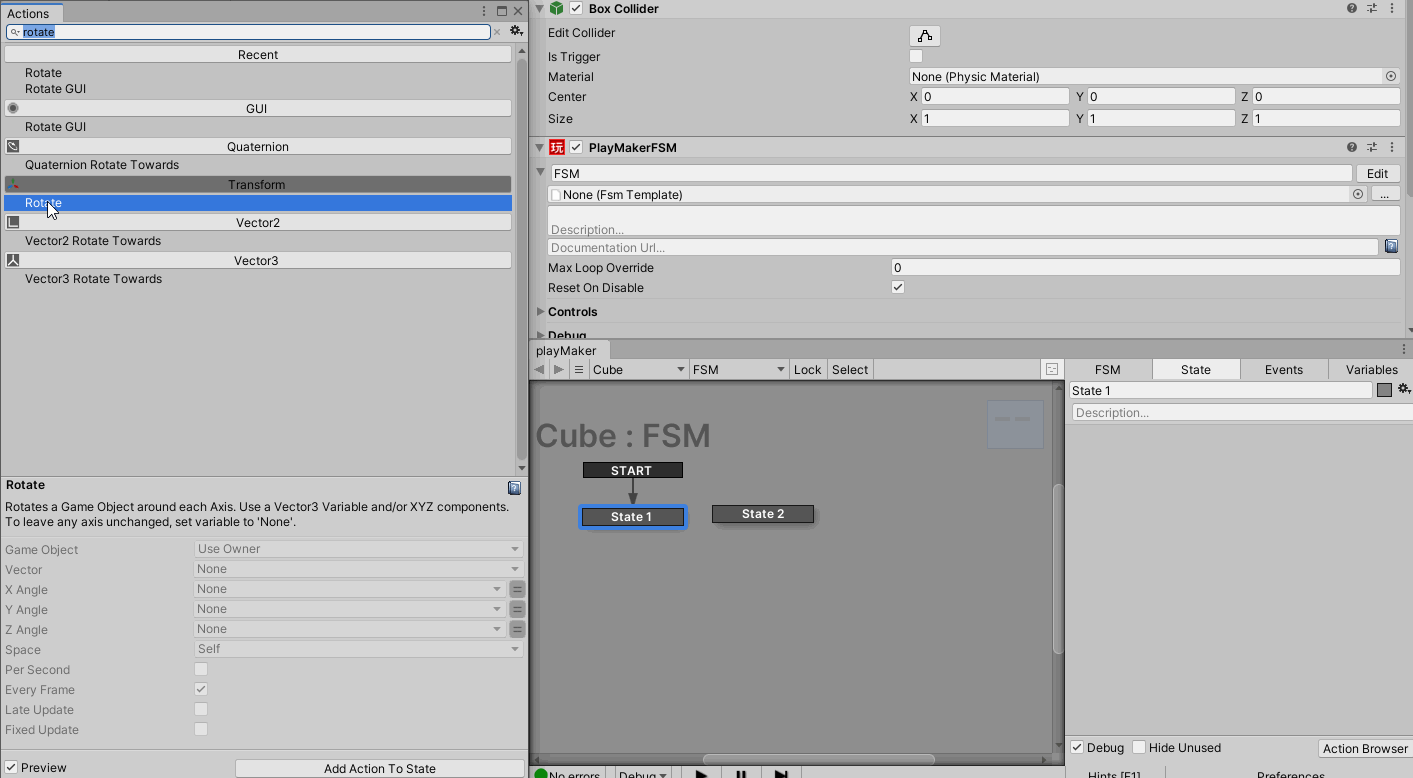The height and width of the screenshot is (778, 1413).
Task: Toggle Z Angle variable button
Action: [x=517, y=629]
